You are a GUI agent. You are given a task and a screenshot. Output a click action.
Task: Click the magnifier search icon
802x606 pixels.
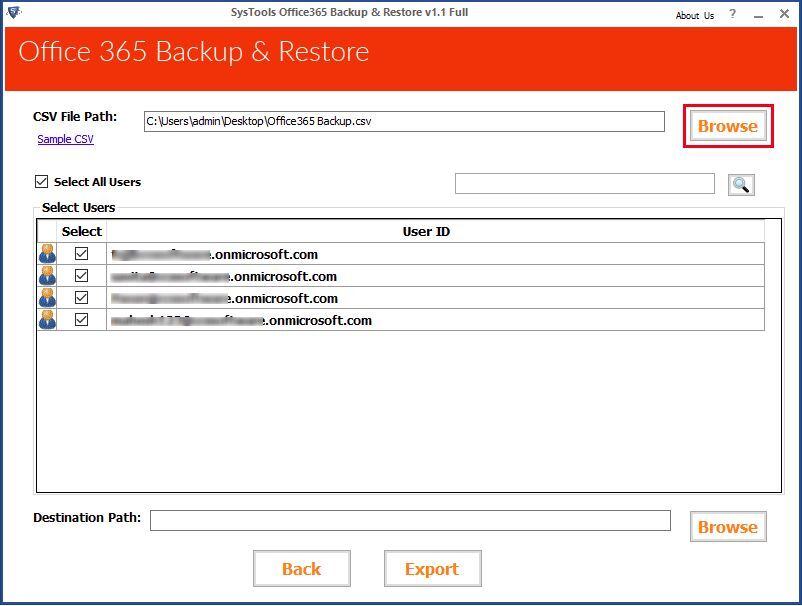click(741, 184)
